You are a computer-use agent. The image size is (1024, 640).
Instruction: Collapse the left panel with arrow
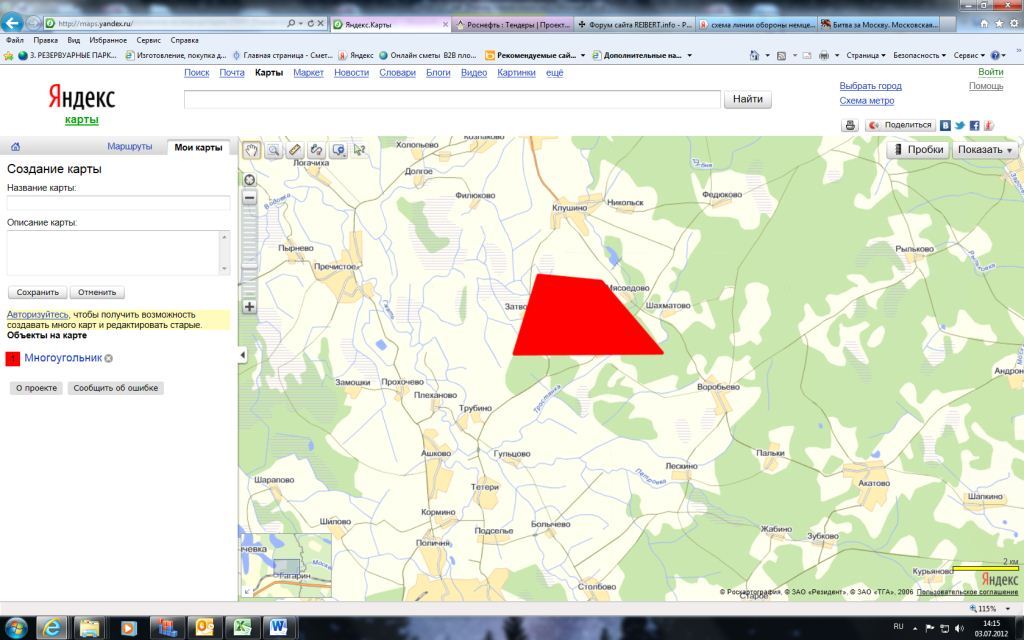tap(242, 355)
